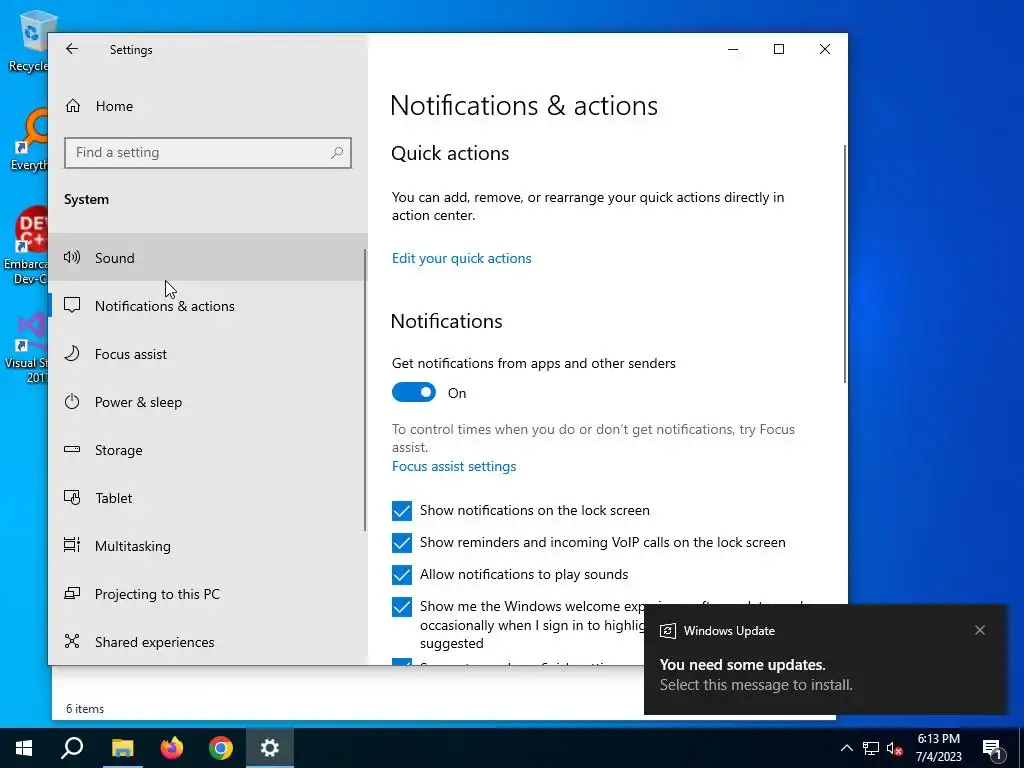Click the Storage drive icon
This screenshot has width=1024, height=768.
[72, 449]
